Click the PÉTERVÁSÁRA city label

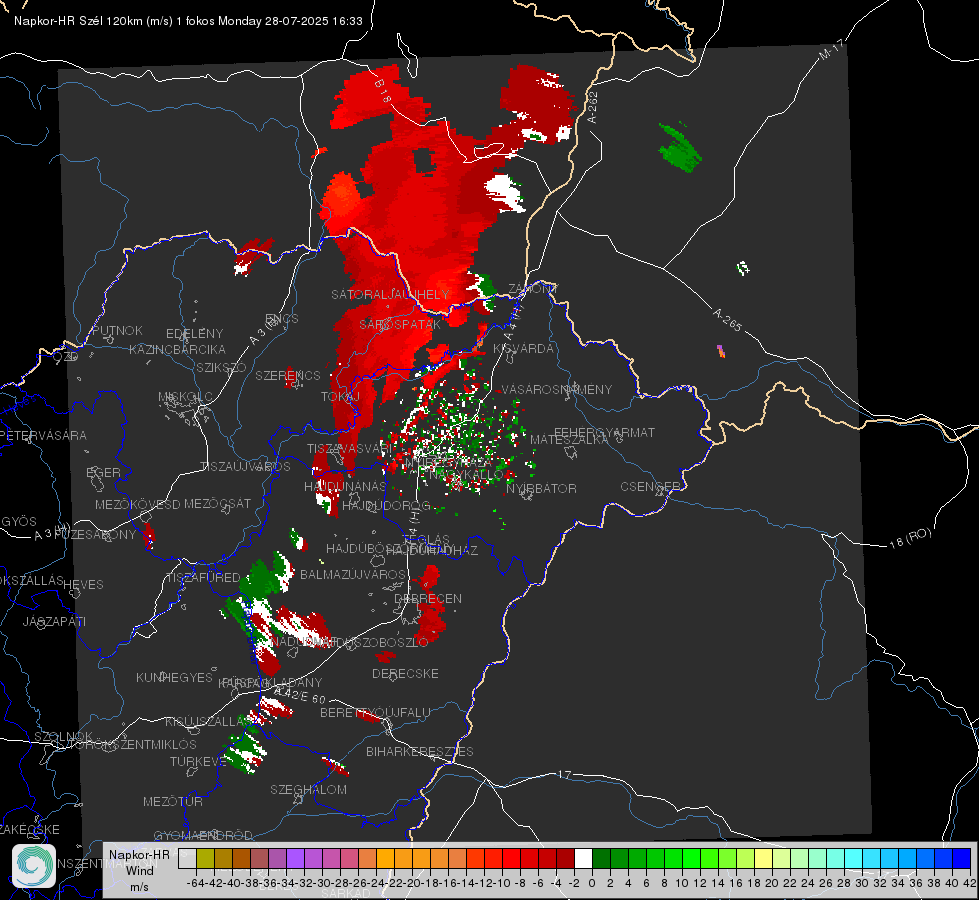(43, 435)
